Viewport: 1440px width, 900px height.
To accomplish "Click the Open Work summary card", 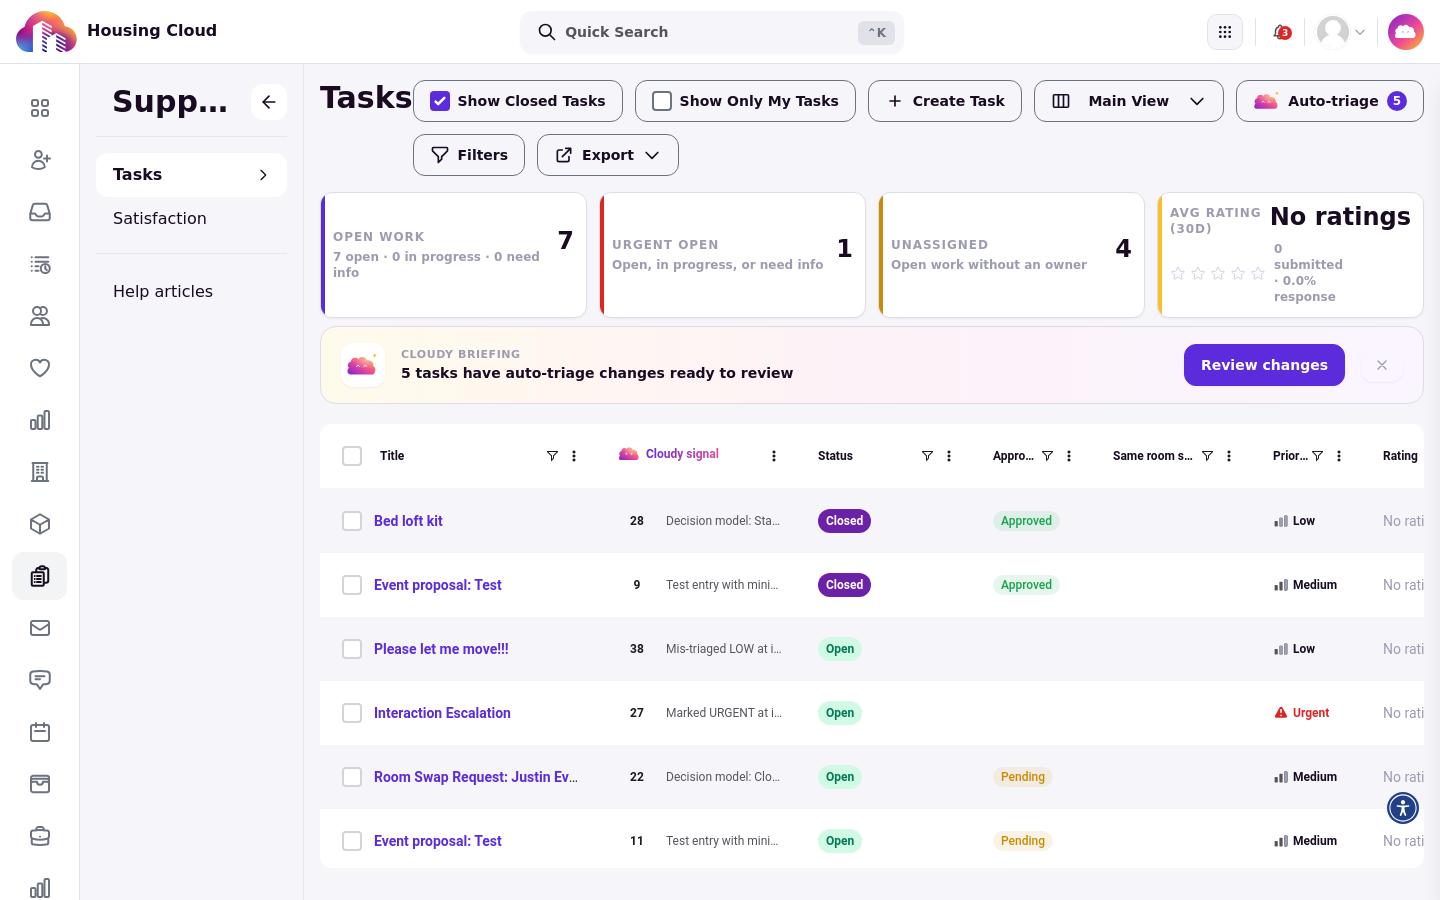I will [x=453, y=255].
